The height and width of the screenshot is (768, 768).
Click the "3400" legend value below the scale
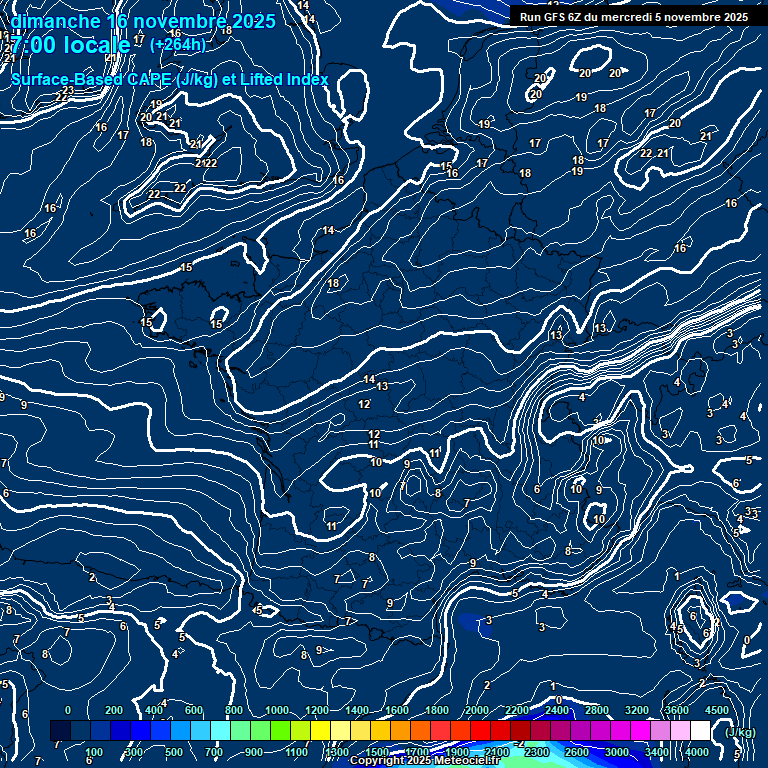pos(657,752)
